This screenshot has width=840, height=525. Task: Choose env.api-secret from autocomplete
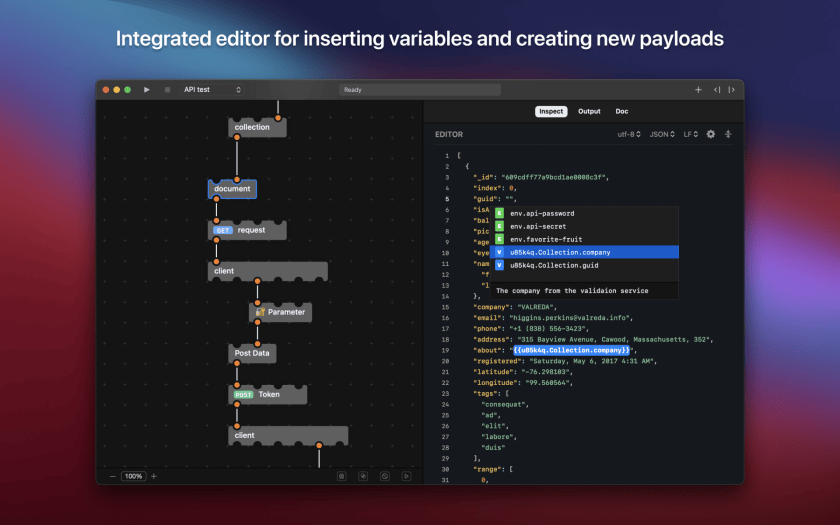point(584,226)
